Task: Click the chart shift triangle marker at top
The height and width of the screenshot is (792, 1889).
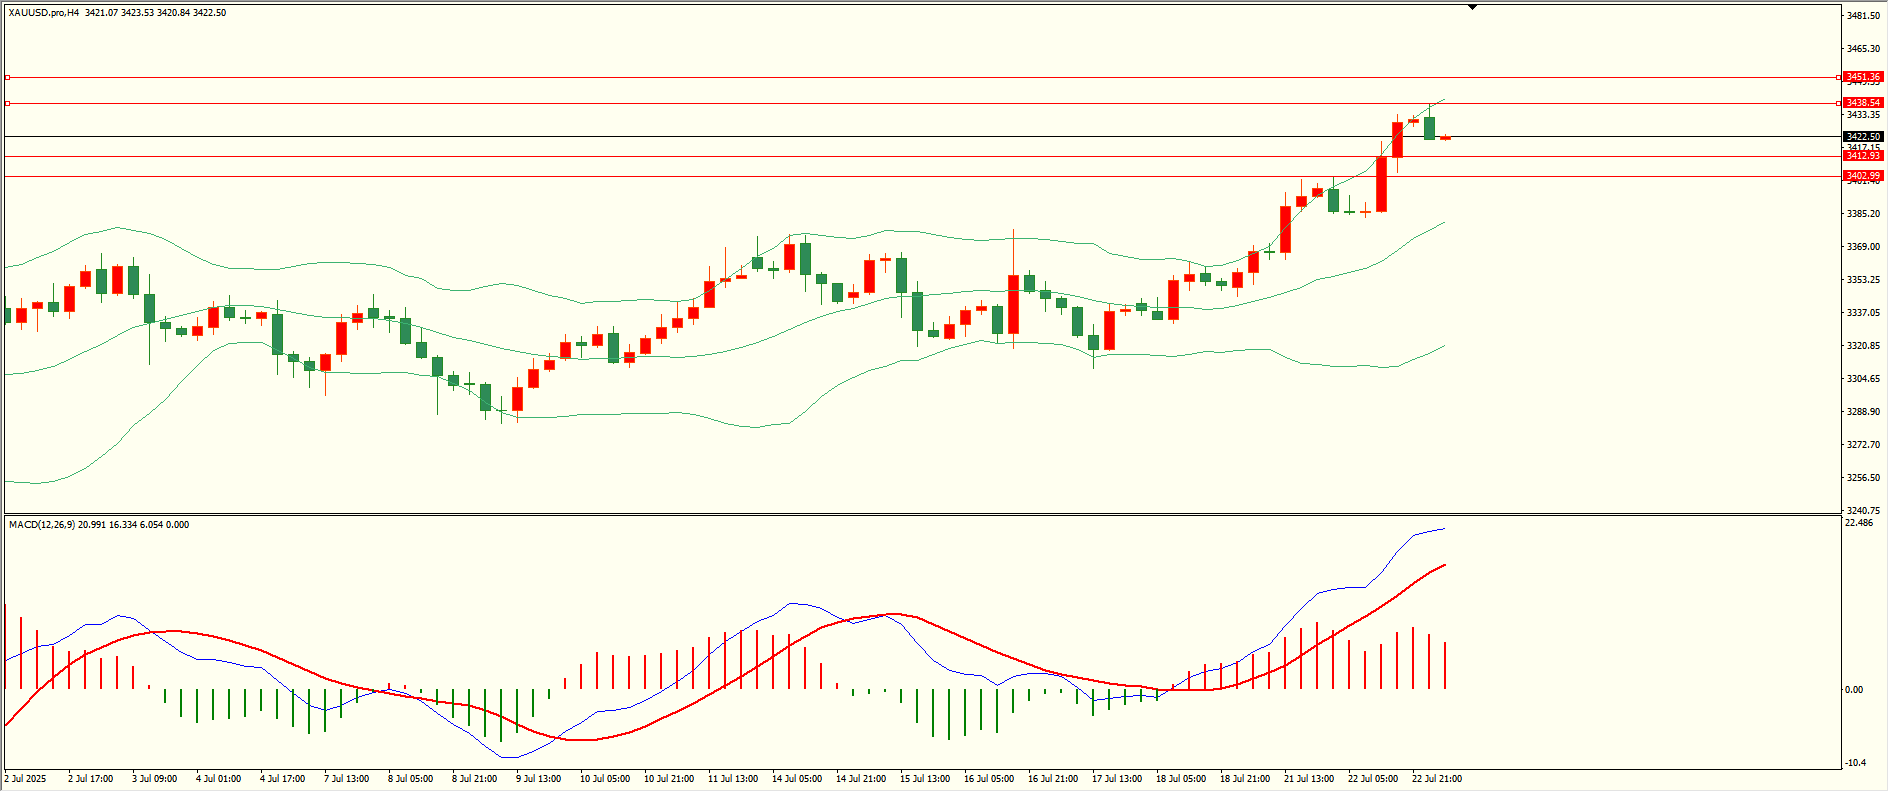Action: click(x=1472, y=7)
